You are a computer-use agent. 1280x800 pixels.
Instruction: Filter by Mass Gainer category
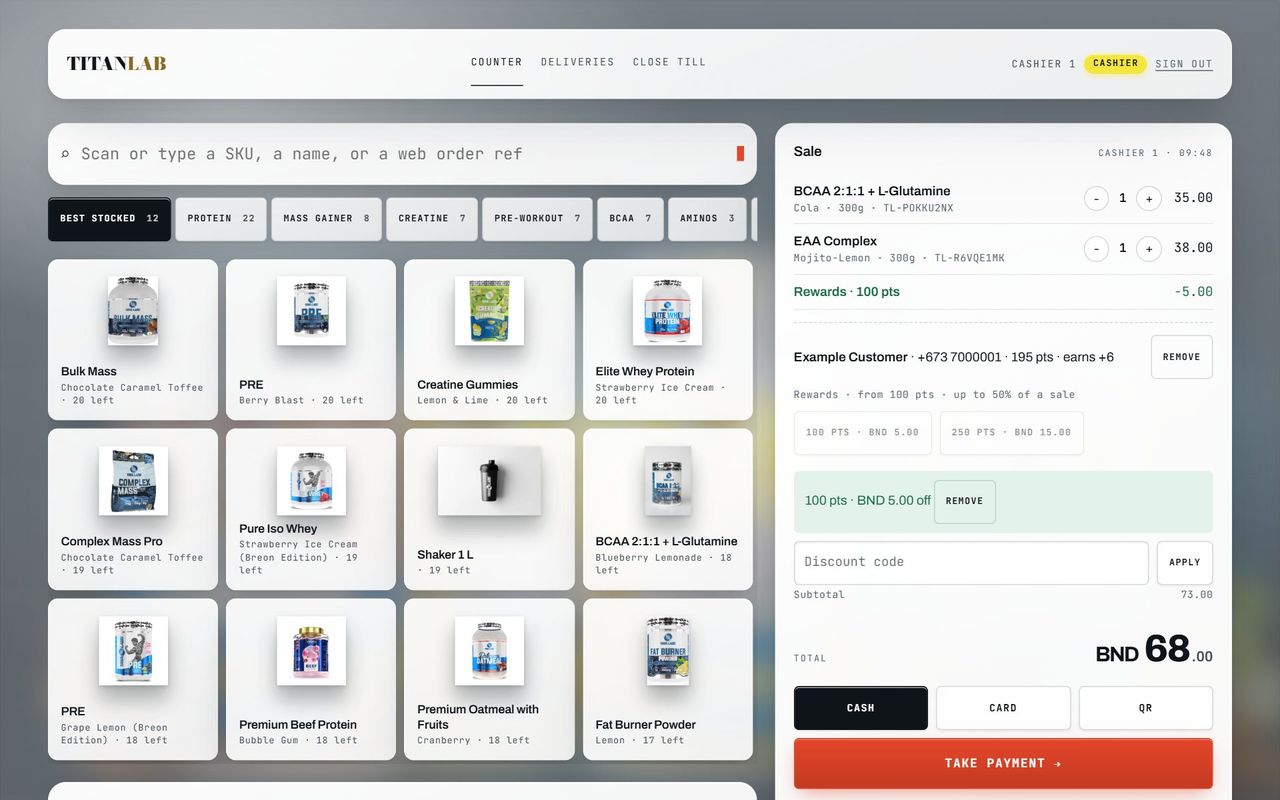326,219
